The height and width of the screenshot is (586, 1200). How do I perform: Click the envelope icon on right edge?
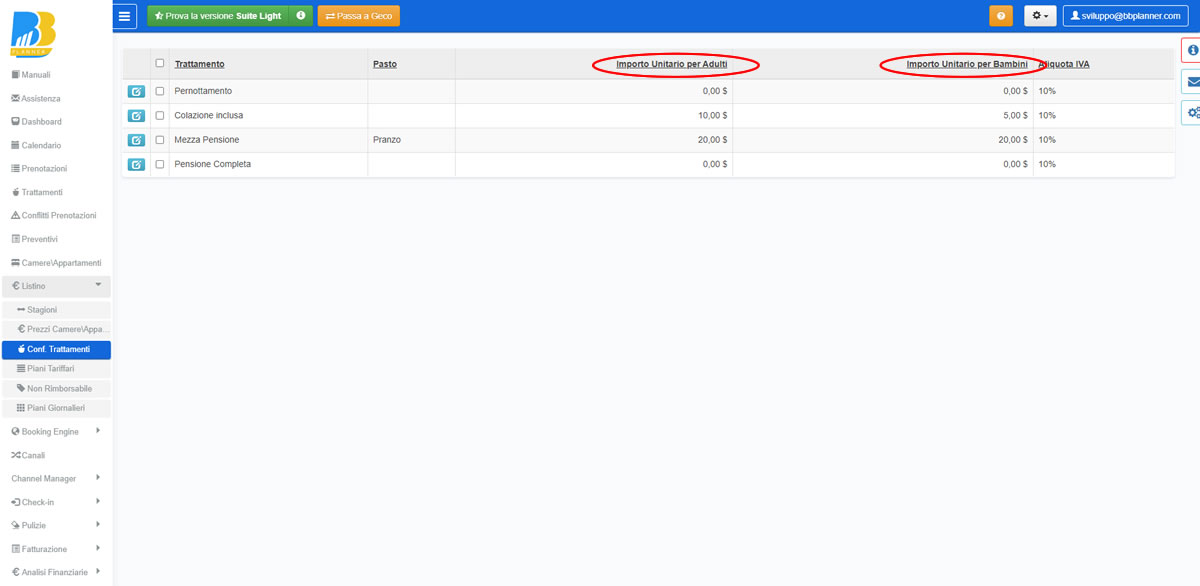1192,81
